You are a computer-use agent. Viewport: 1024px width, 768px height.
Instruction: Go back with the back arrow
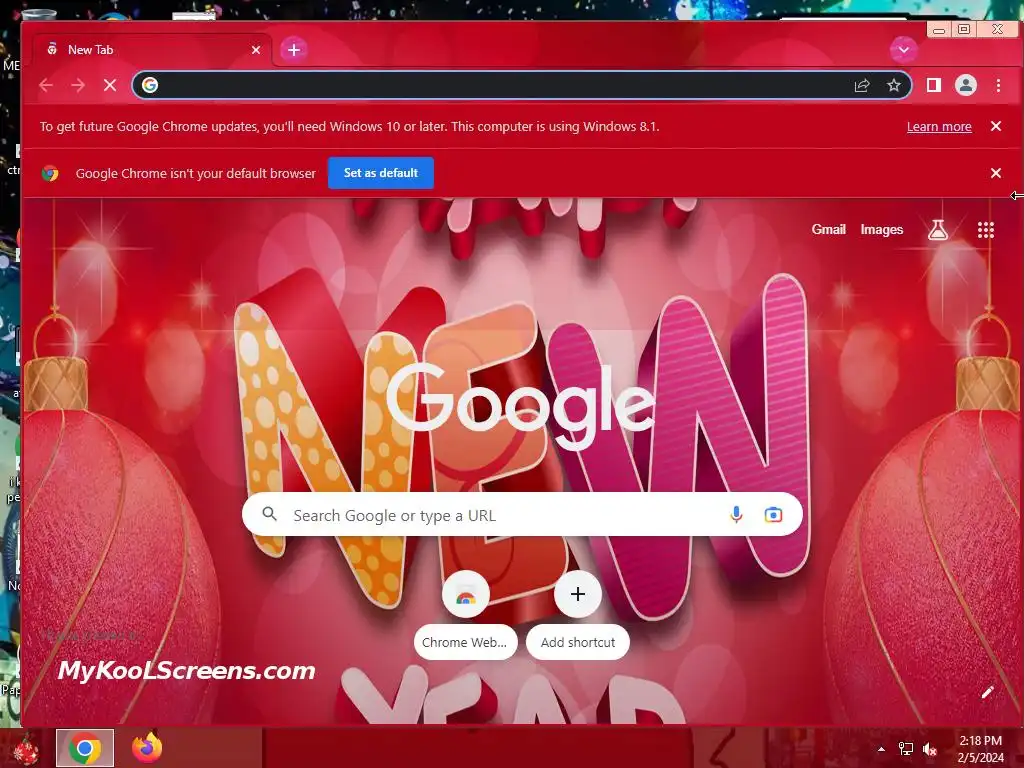tap(46, 85)
